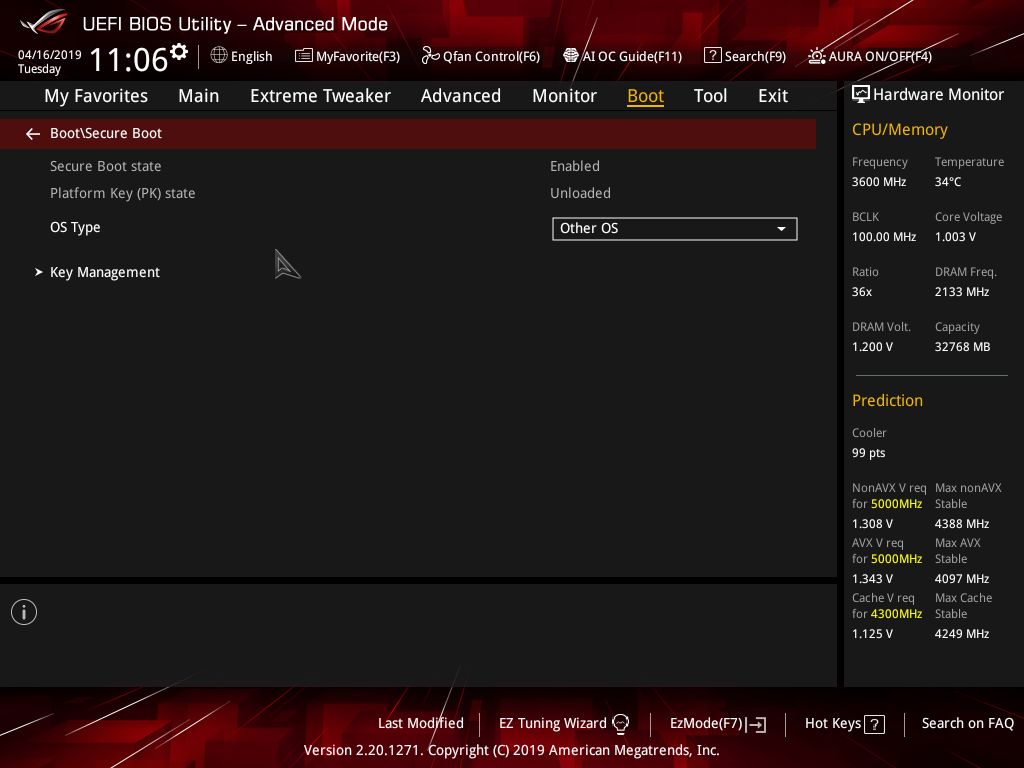Click the Unloaded status value
Viewport: 1024px width, 768px height.
tap(580, 193)
